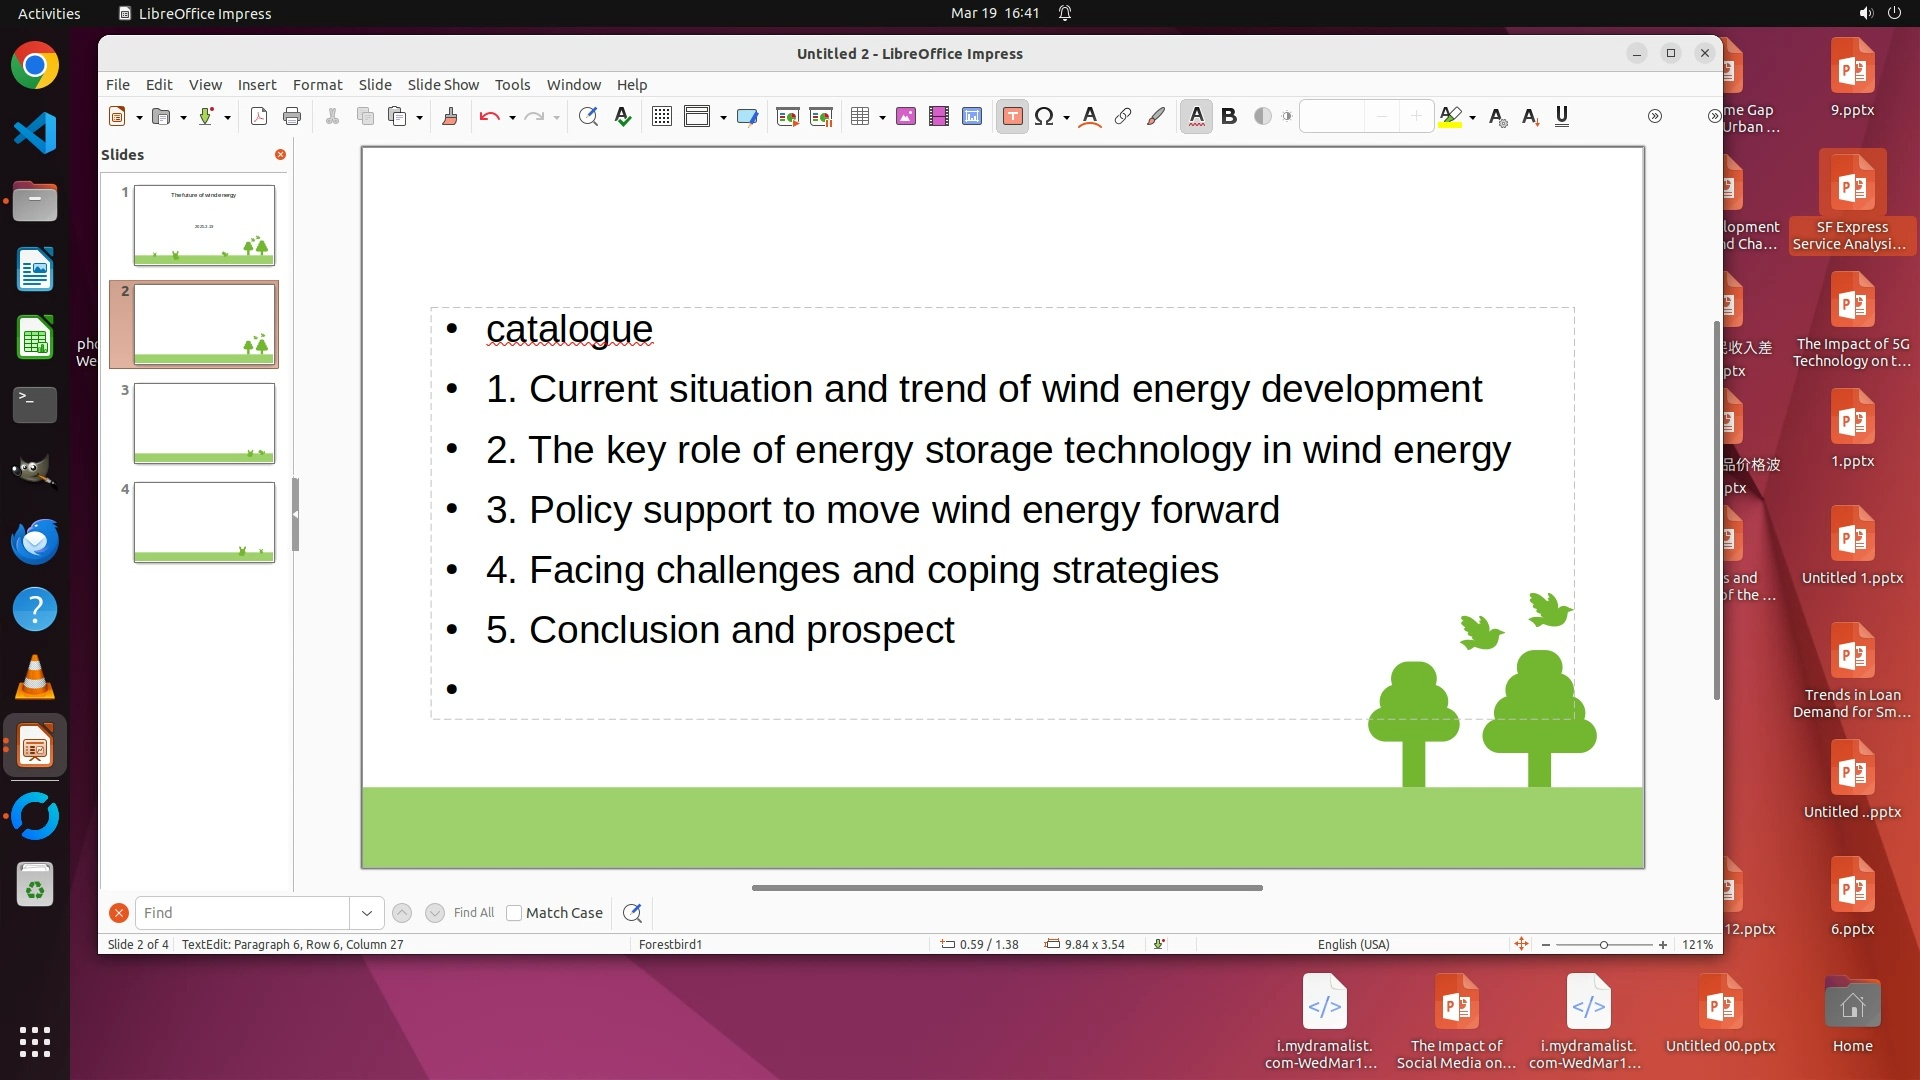The image size is (1920, 1080).
Task: Click the zoom slider in status bar
Action: coord(1603,945)
